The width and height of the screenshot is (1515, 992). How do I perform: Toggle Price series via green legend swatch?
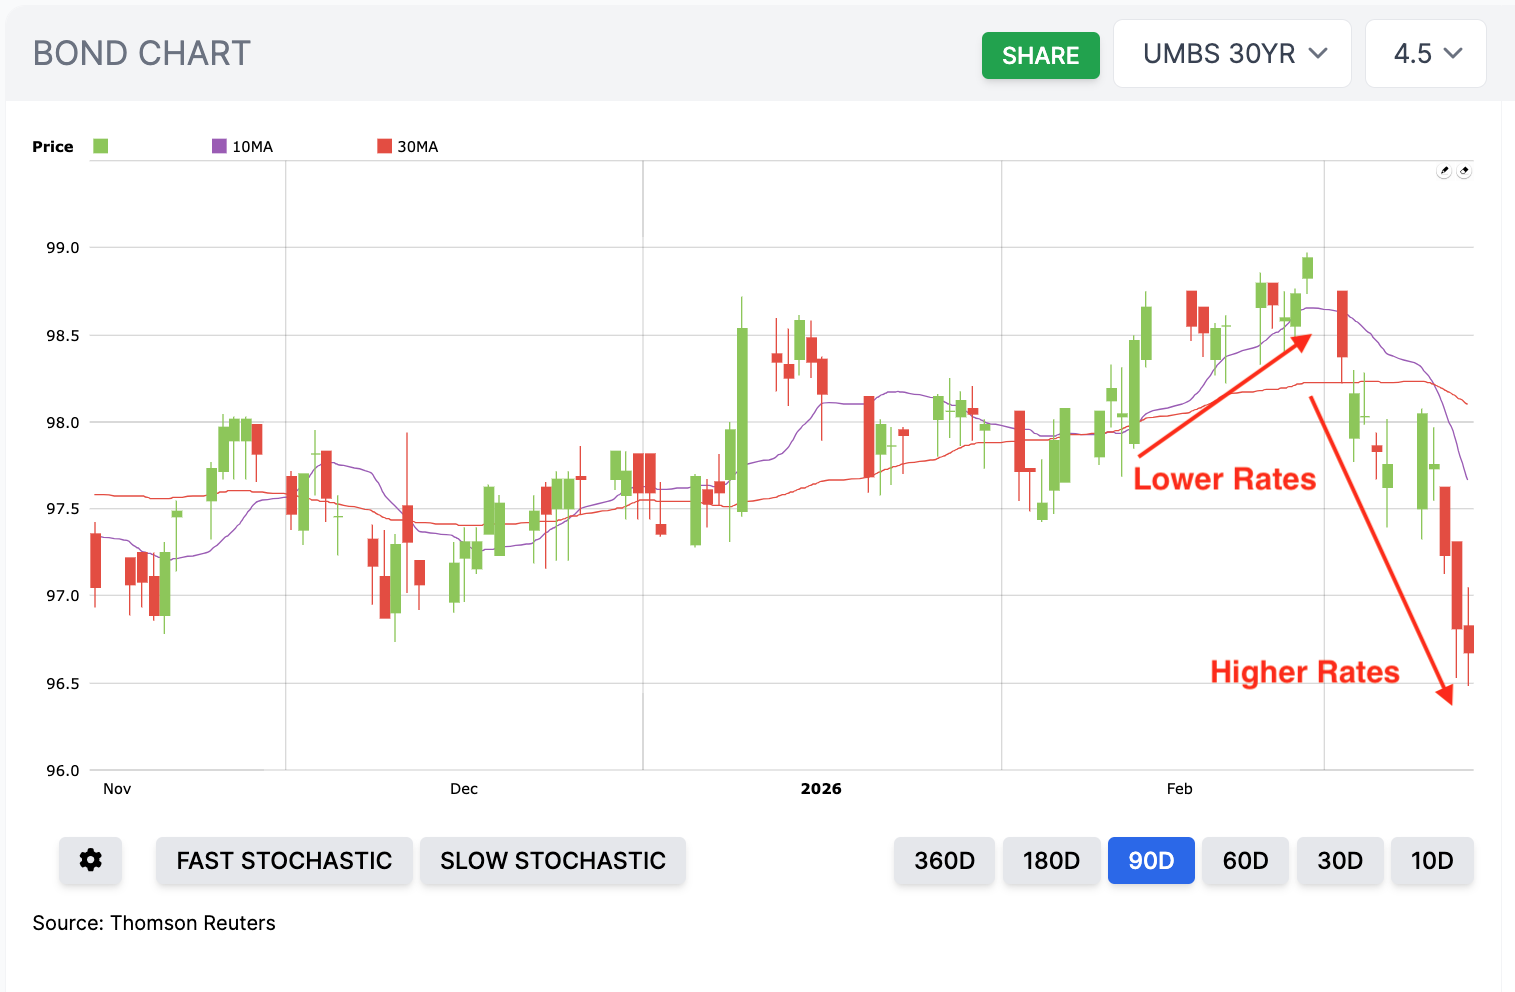100,146
